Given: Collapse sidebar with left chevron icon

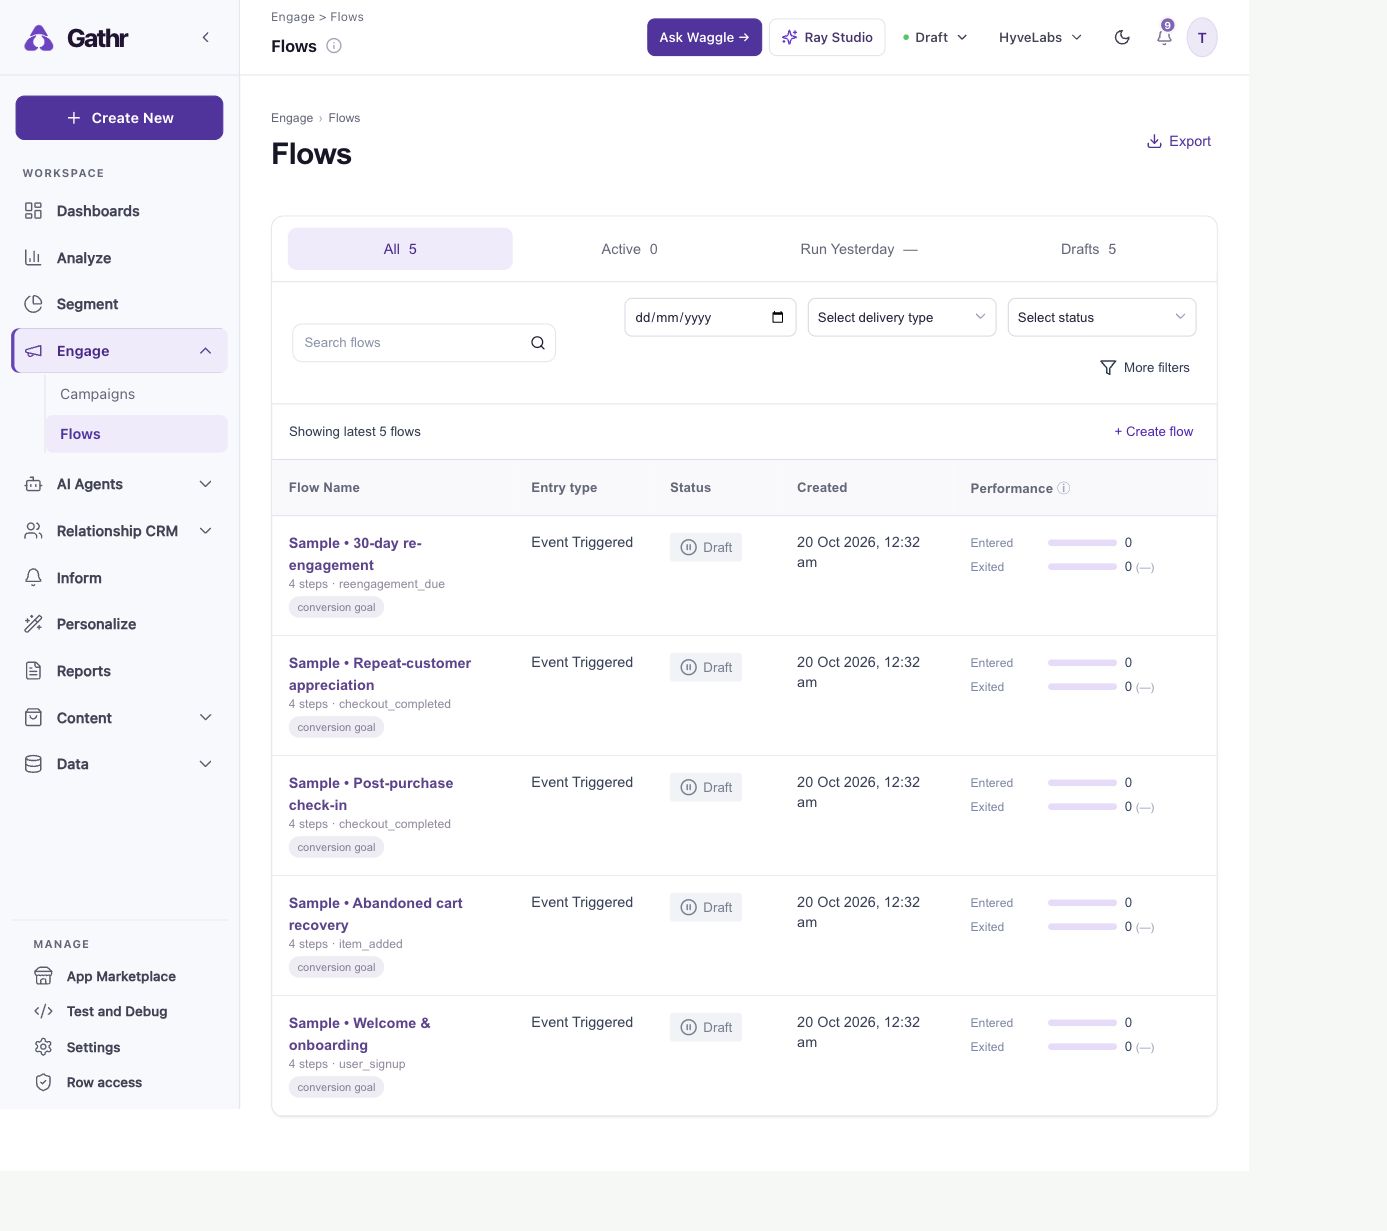Looking at the screenshot, I should click(x=205, y=37).
